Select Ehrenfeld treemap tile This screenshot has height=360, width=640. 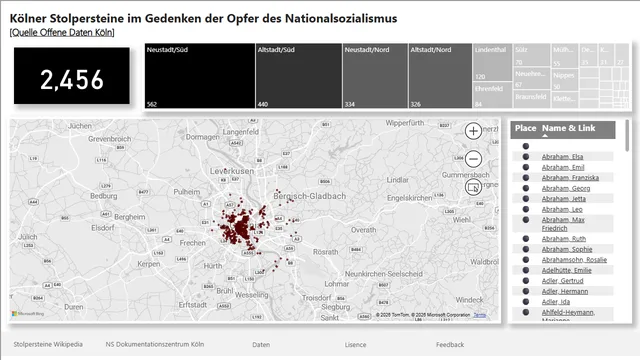tap(493, 95)
